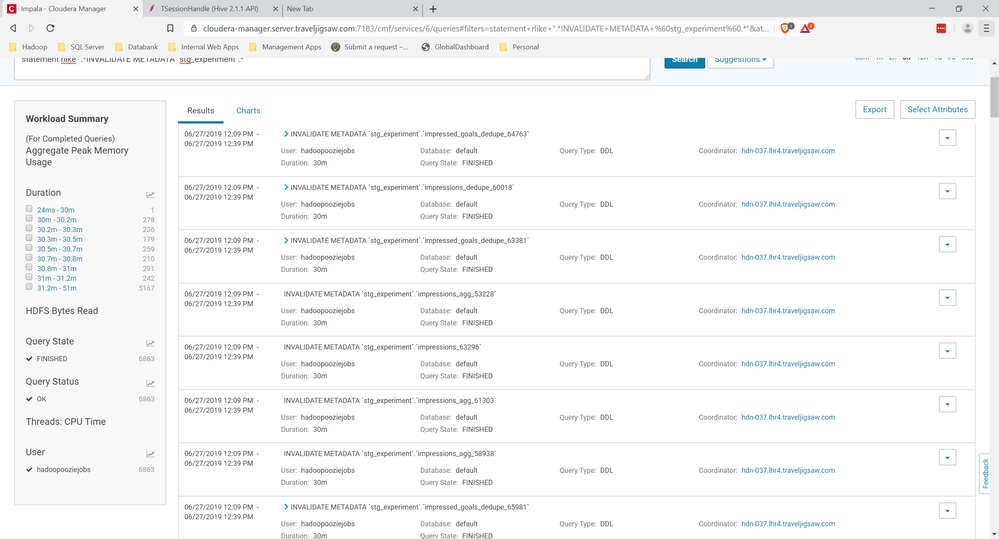This screenshot has width=999, height=539.
Task: Open Internal Web Apps bookmark folder
Action: coord(204,47)
